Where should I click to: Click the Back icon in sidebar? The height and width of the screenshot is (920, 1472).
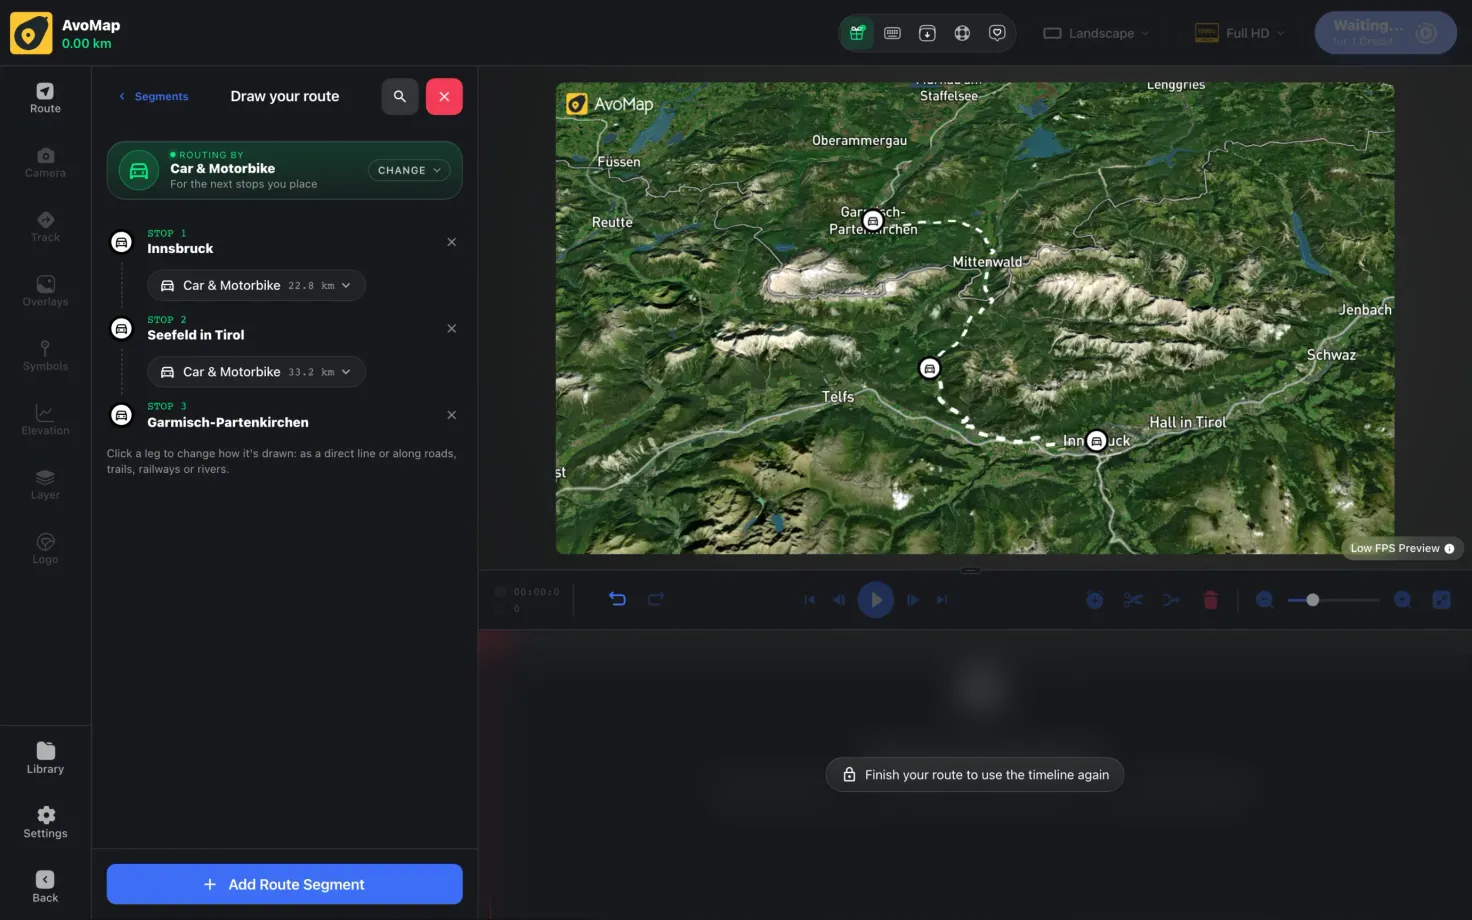tap(45, 887)
